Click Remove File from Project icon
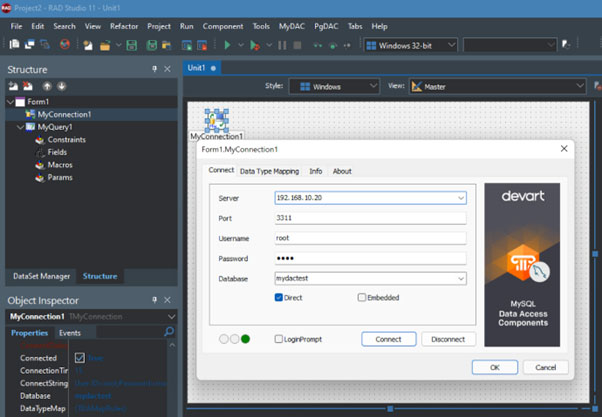This screenshot has width=602, height=417. 202,45
